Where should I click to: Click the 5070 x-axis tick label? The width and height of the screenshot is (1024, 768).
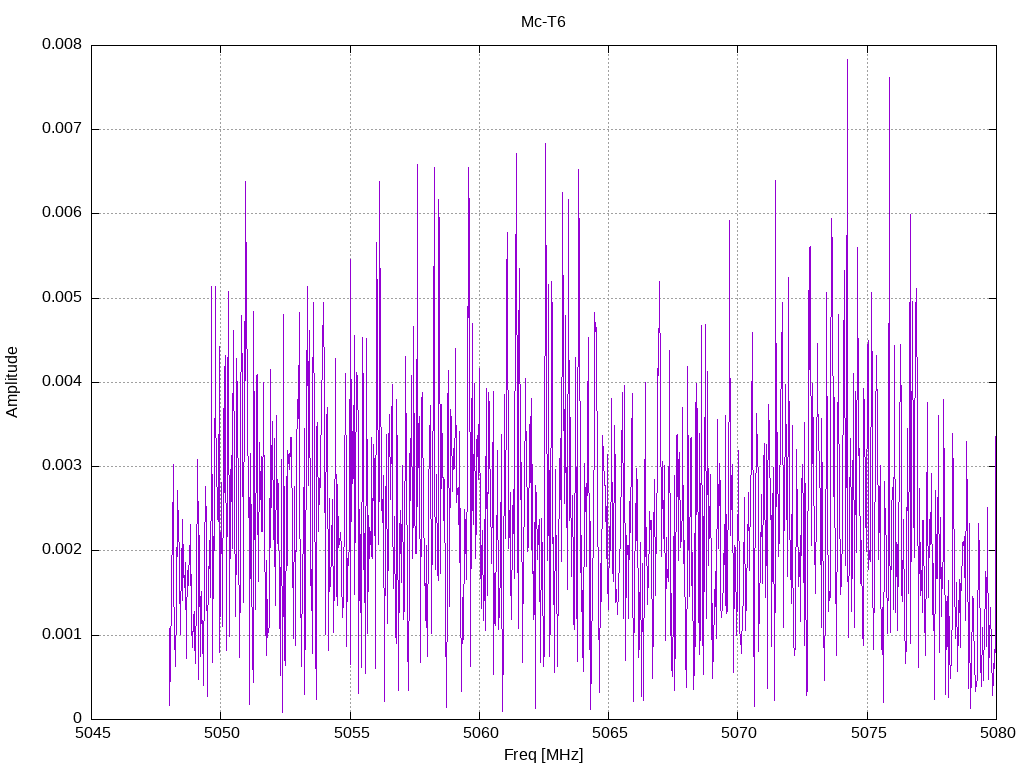pyautogui.click(x=739, y=733)
